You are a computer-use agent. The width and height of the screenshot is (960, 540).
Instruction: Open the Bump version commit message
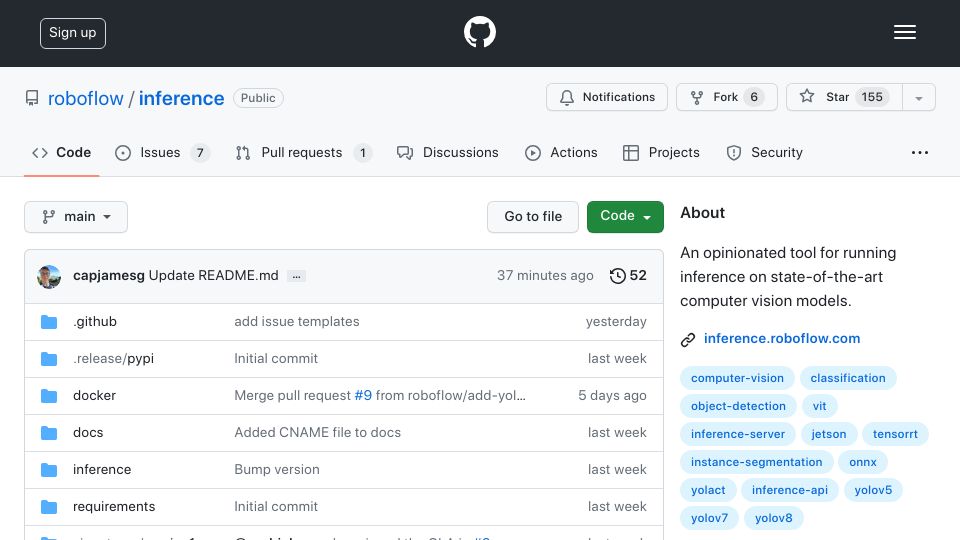(277, 470)
